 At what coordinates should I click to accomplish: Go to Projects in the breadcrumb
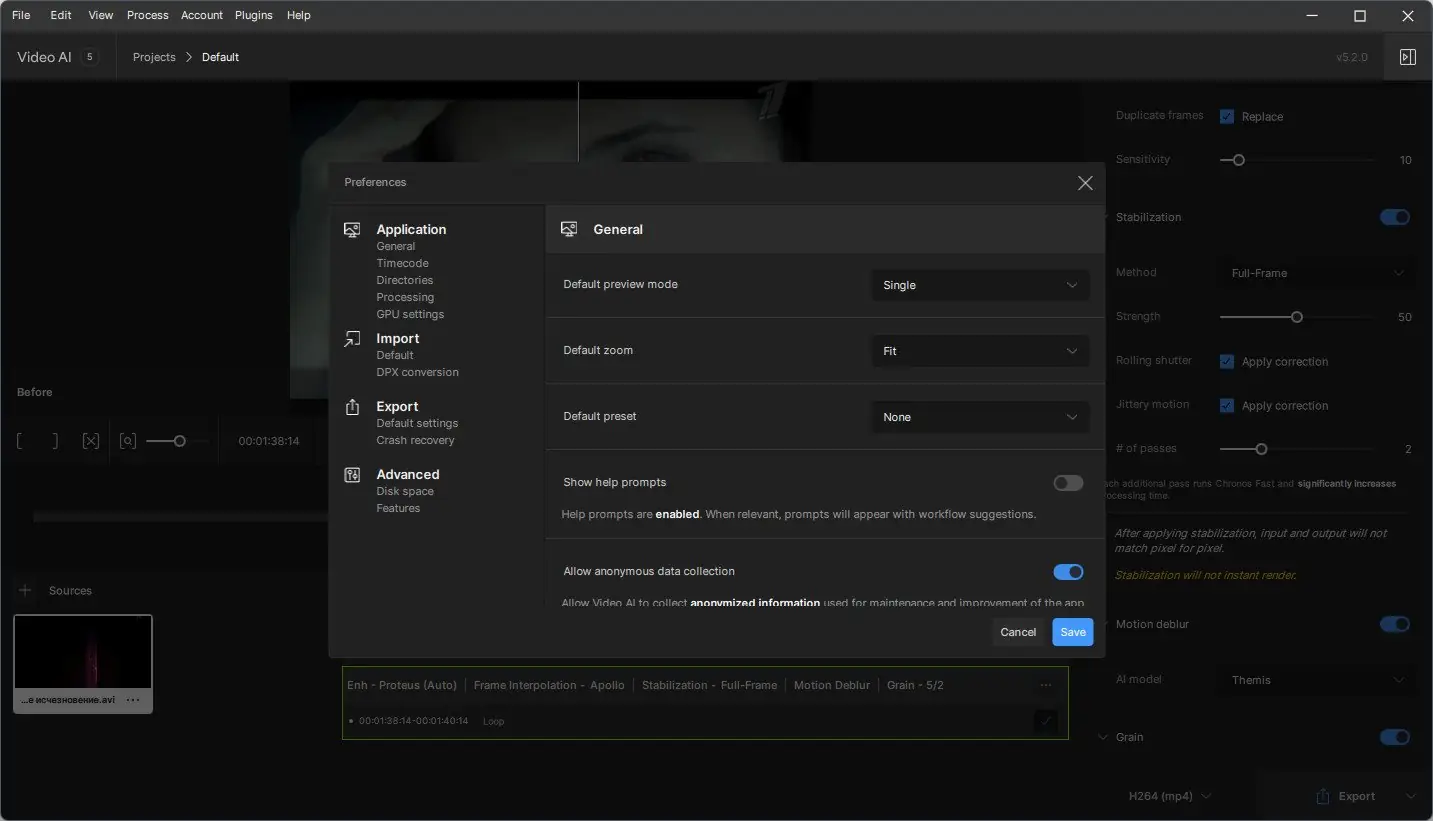click(154, 57)
